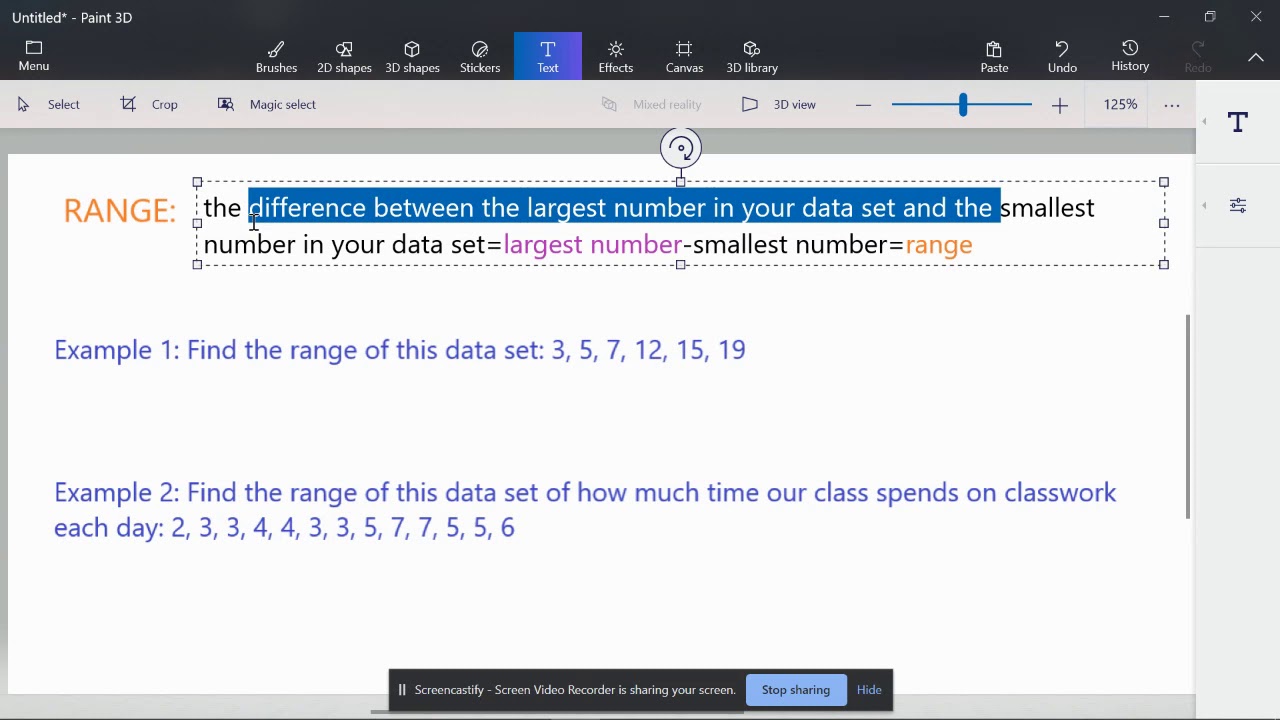Open the 3D library
This screenshot has height=720, width=1280.
tap(752, 57)
